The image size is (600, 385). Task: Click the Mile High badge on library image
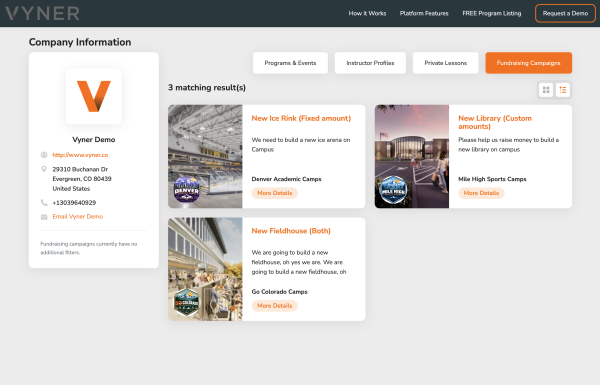(393, 189)
